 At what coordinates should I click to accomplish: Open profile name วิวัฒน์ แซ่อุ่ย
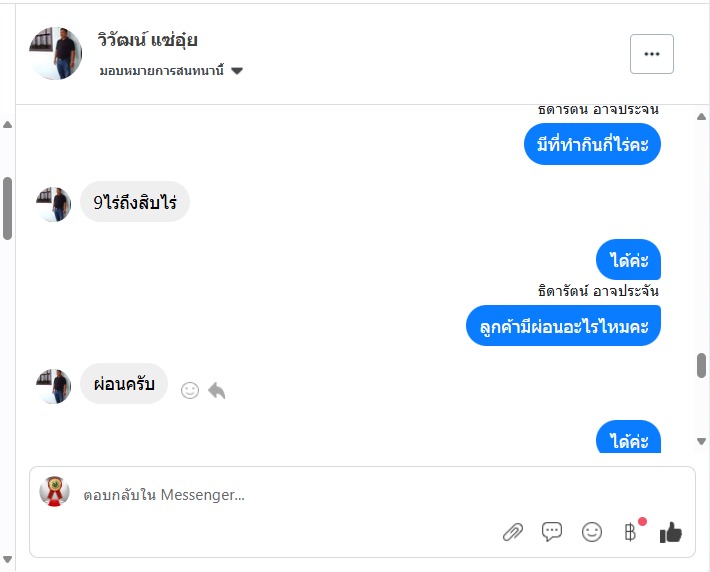click(x=148, y=40)
